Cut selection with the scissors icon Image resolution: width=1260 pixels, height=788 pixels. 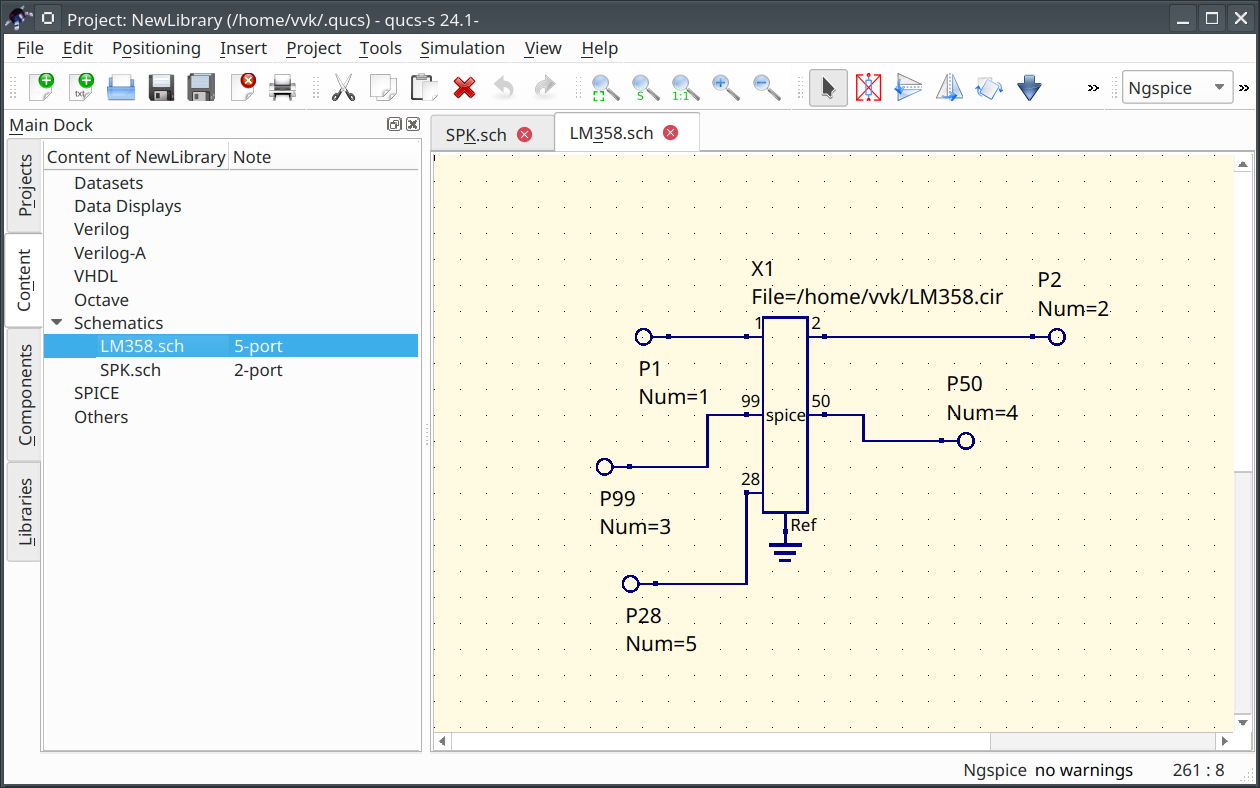click(x=343, y=88)
